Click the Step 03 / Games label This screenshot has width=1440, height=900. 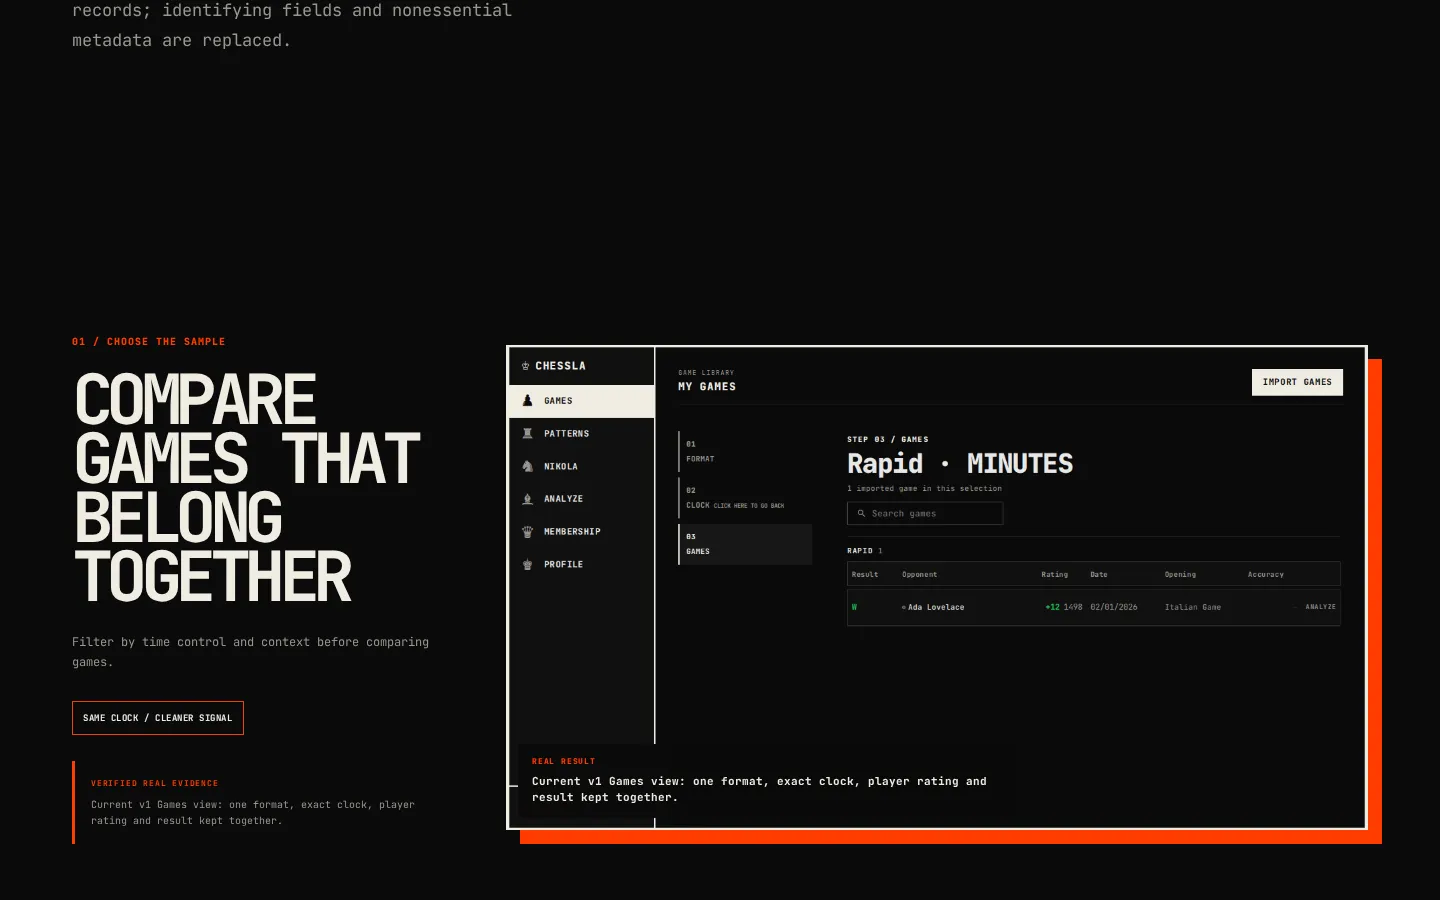tap(887, 440)
